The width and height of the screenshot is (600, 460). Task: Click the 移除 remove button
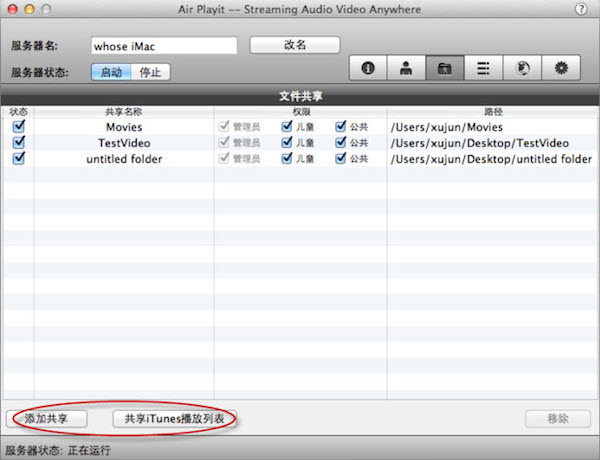click(558, 419)
